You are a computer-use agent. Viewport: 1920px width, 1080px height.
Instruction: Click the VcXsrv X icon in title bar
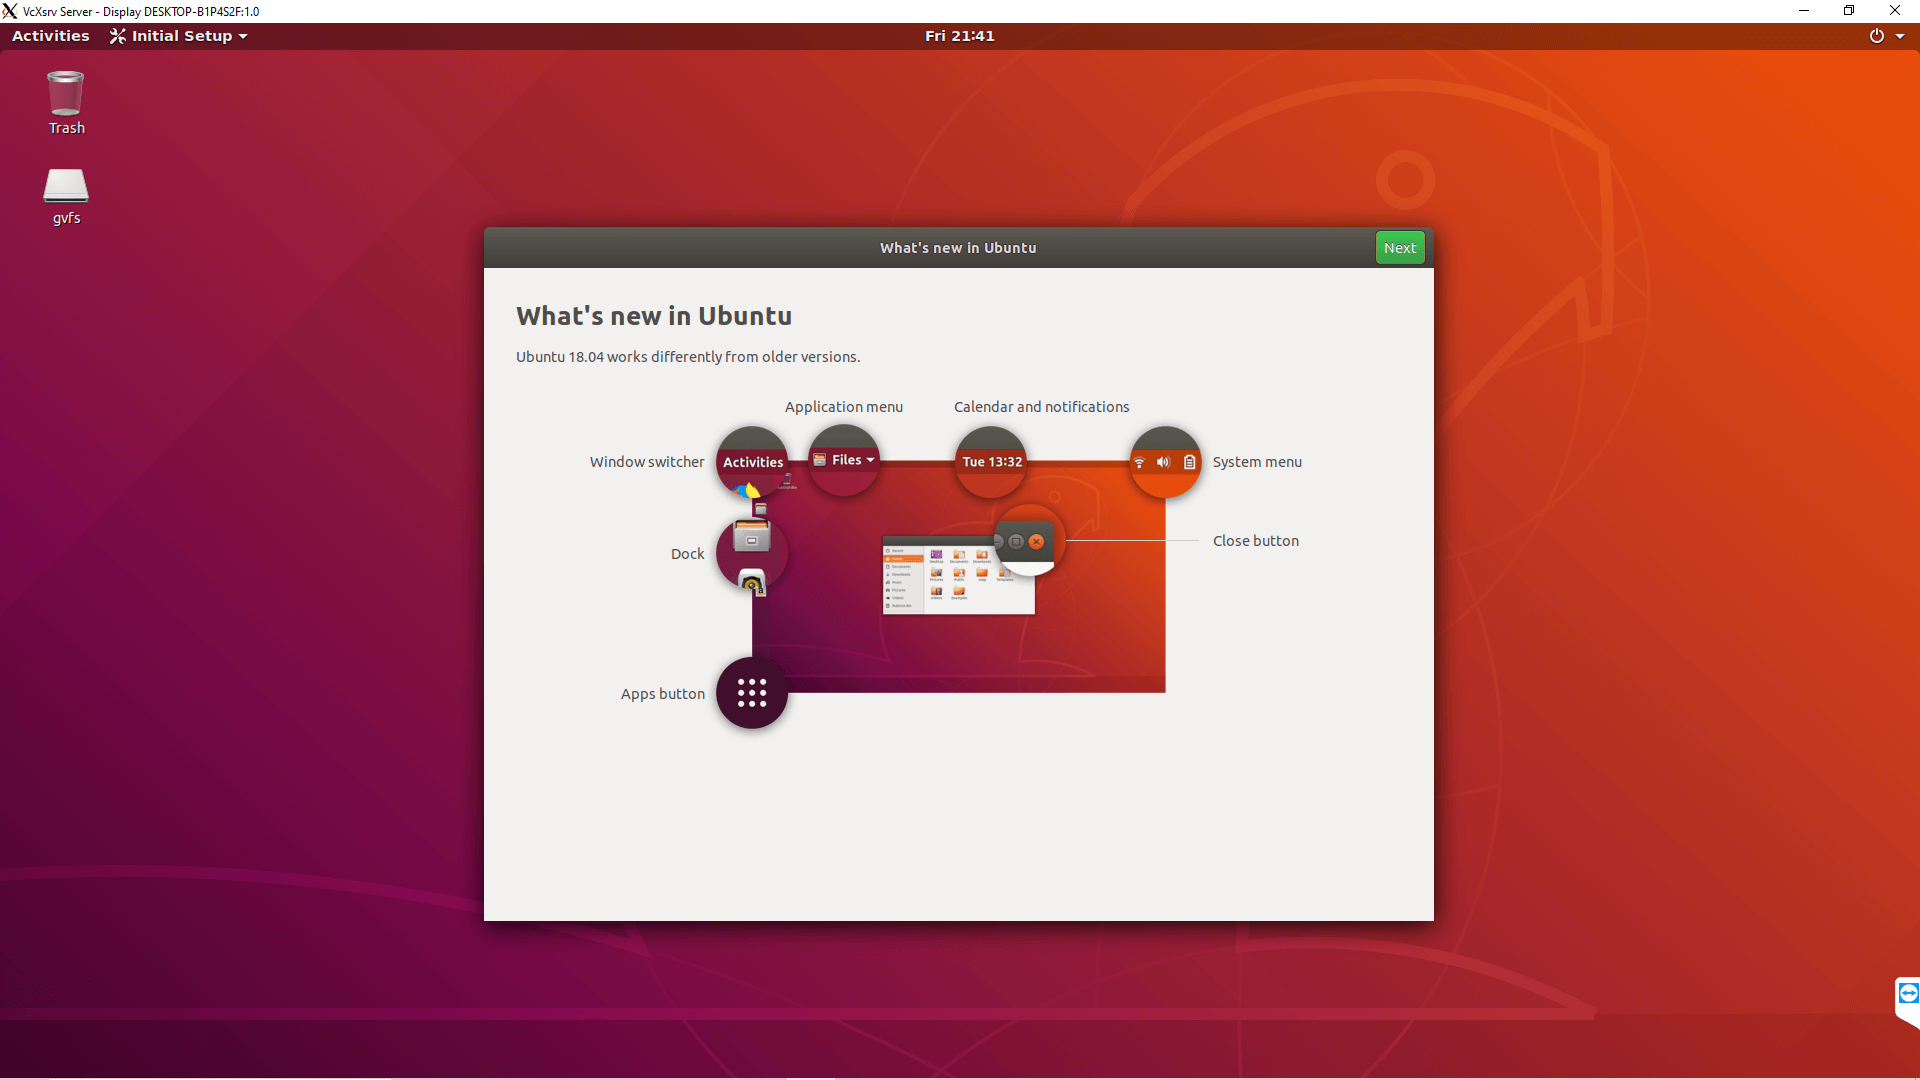(x=10, y=11)
